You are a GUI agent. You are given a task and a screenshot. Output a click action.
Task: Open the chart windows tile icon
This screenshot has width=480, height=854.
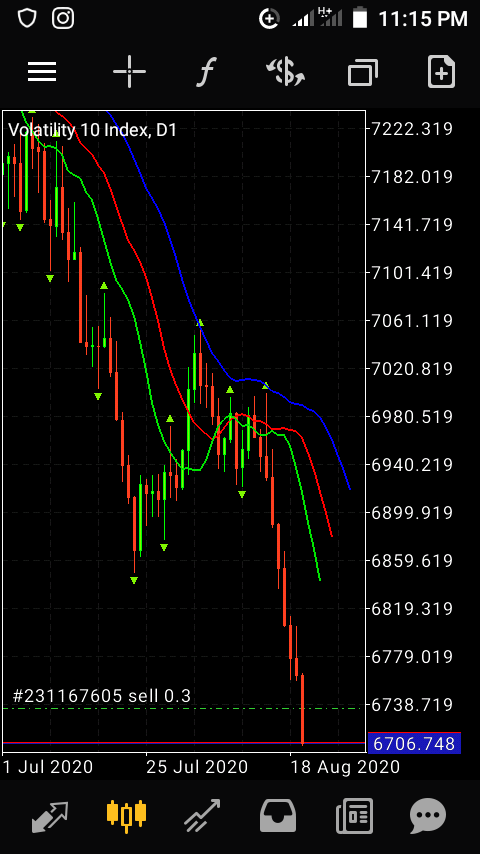coord(363,72)
